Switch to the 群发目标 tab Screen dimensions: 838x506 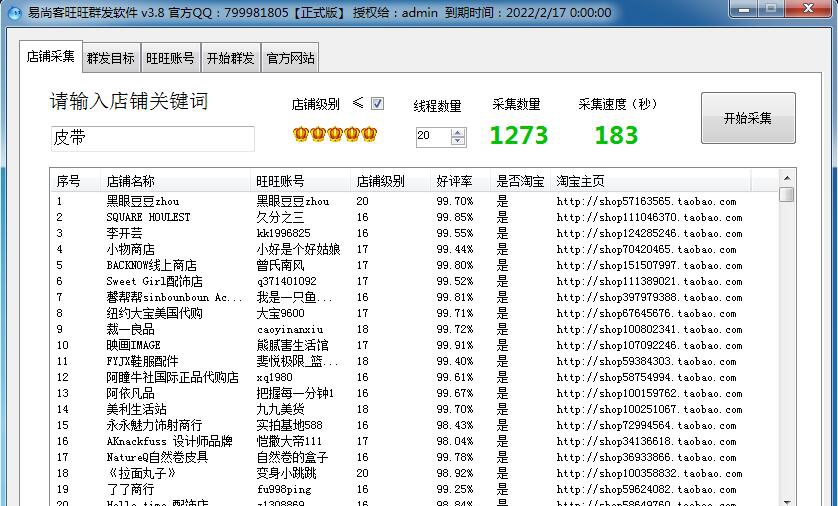click(x=110, y=58)
